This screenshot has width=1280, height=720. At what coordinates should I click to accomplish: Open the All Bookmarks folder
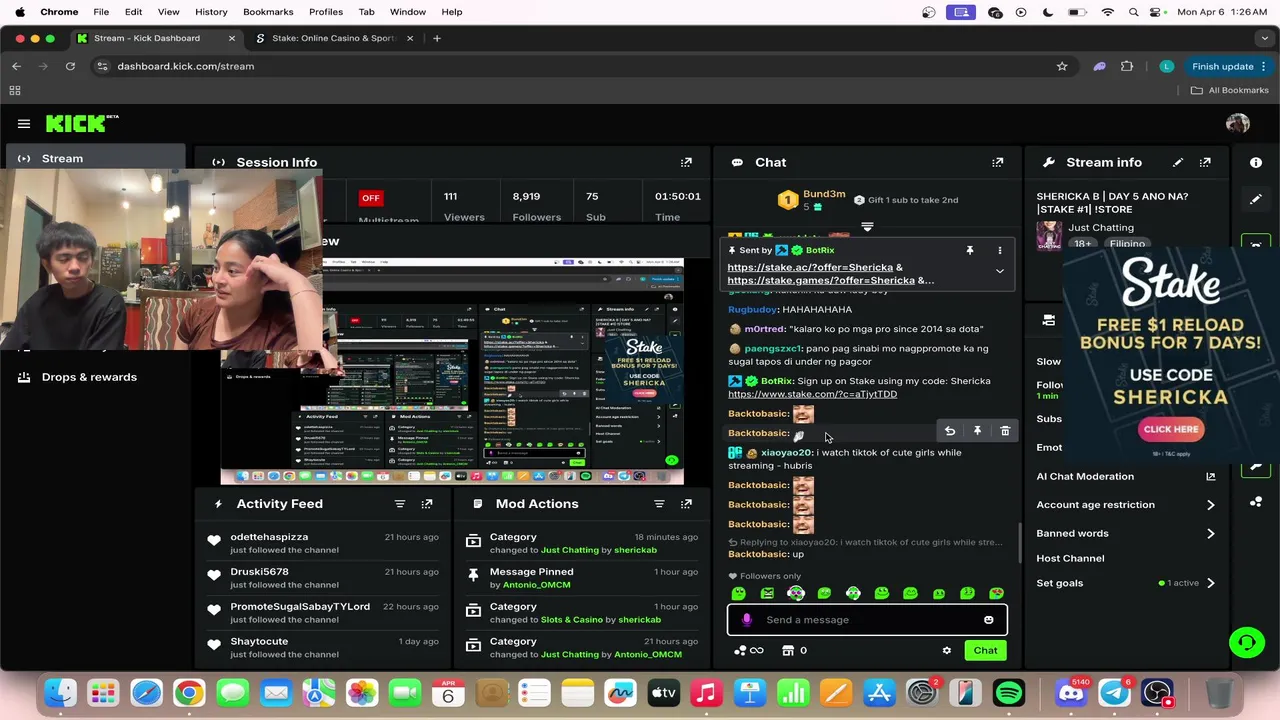point(1230,90)
